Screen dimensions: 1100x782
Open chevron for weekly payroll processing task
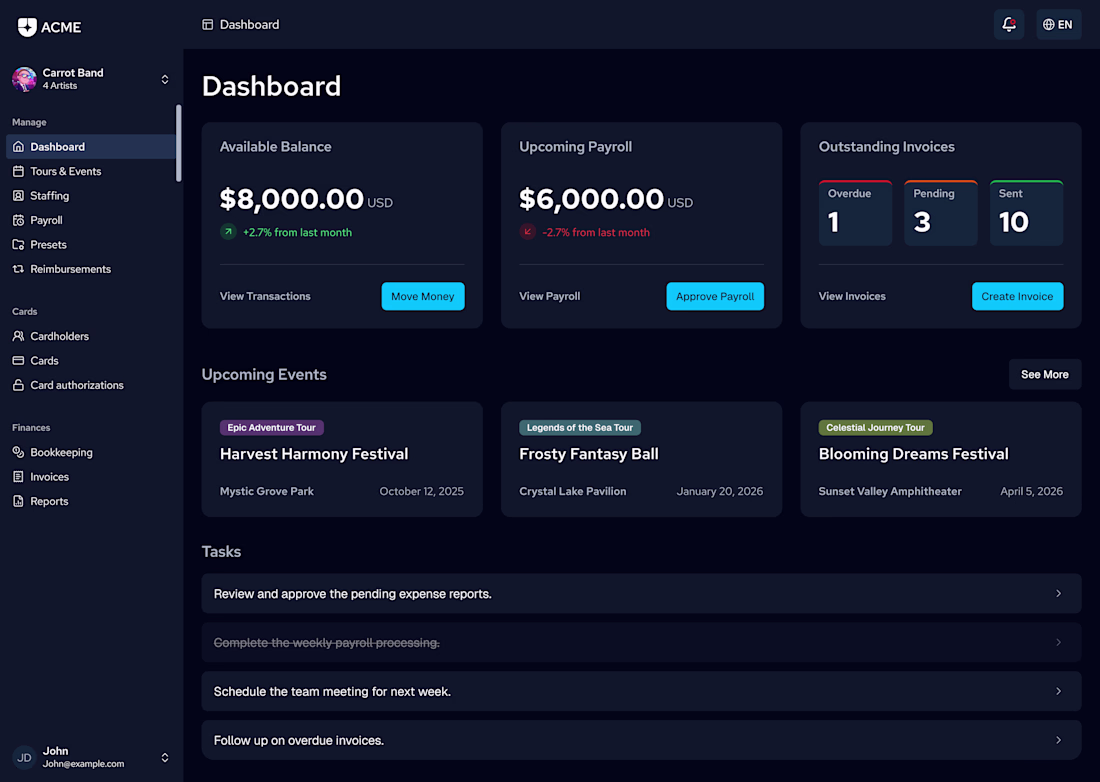tap(1059, 642)
